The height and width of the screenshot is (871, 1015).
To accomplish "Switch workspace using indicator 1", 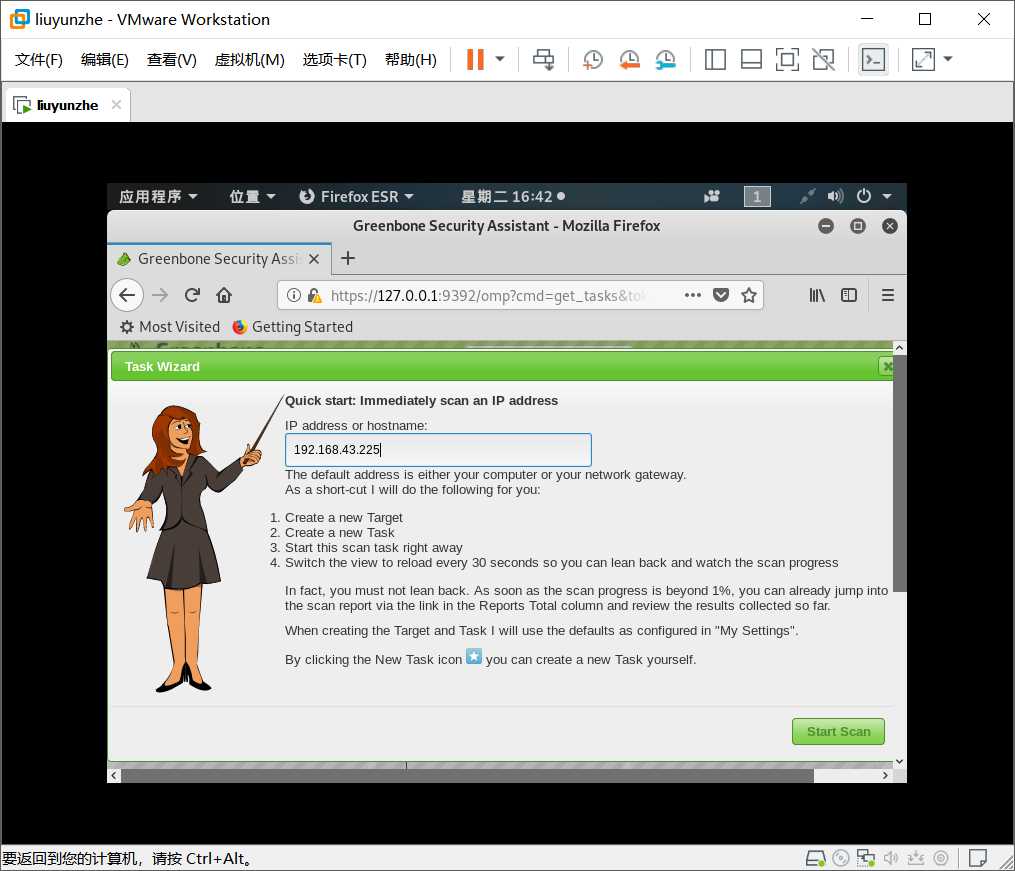I will point(757,197).
